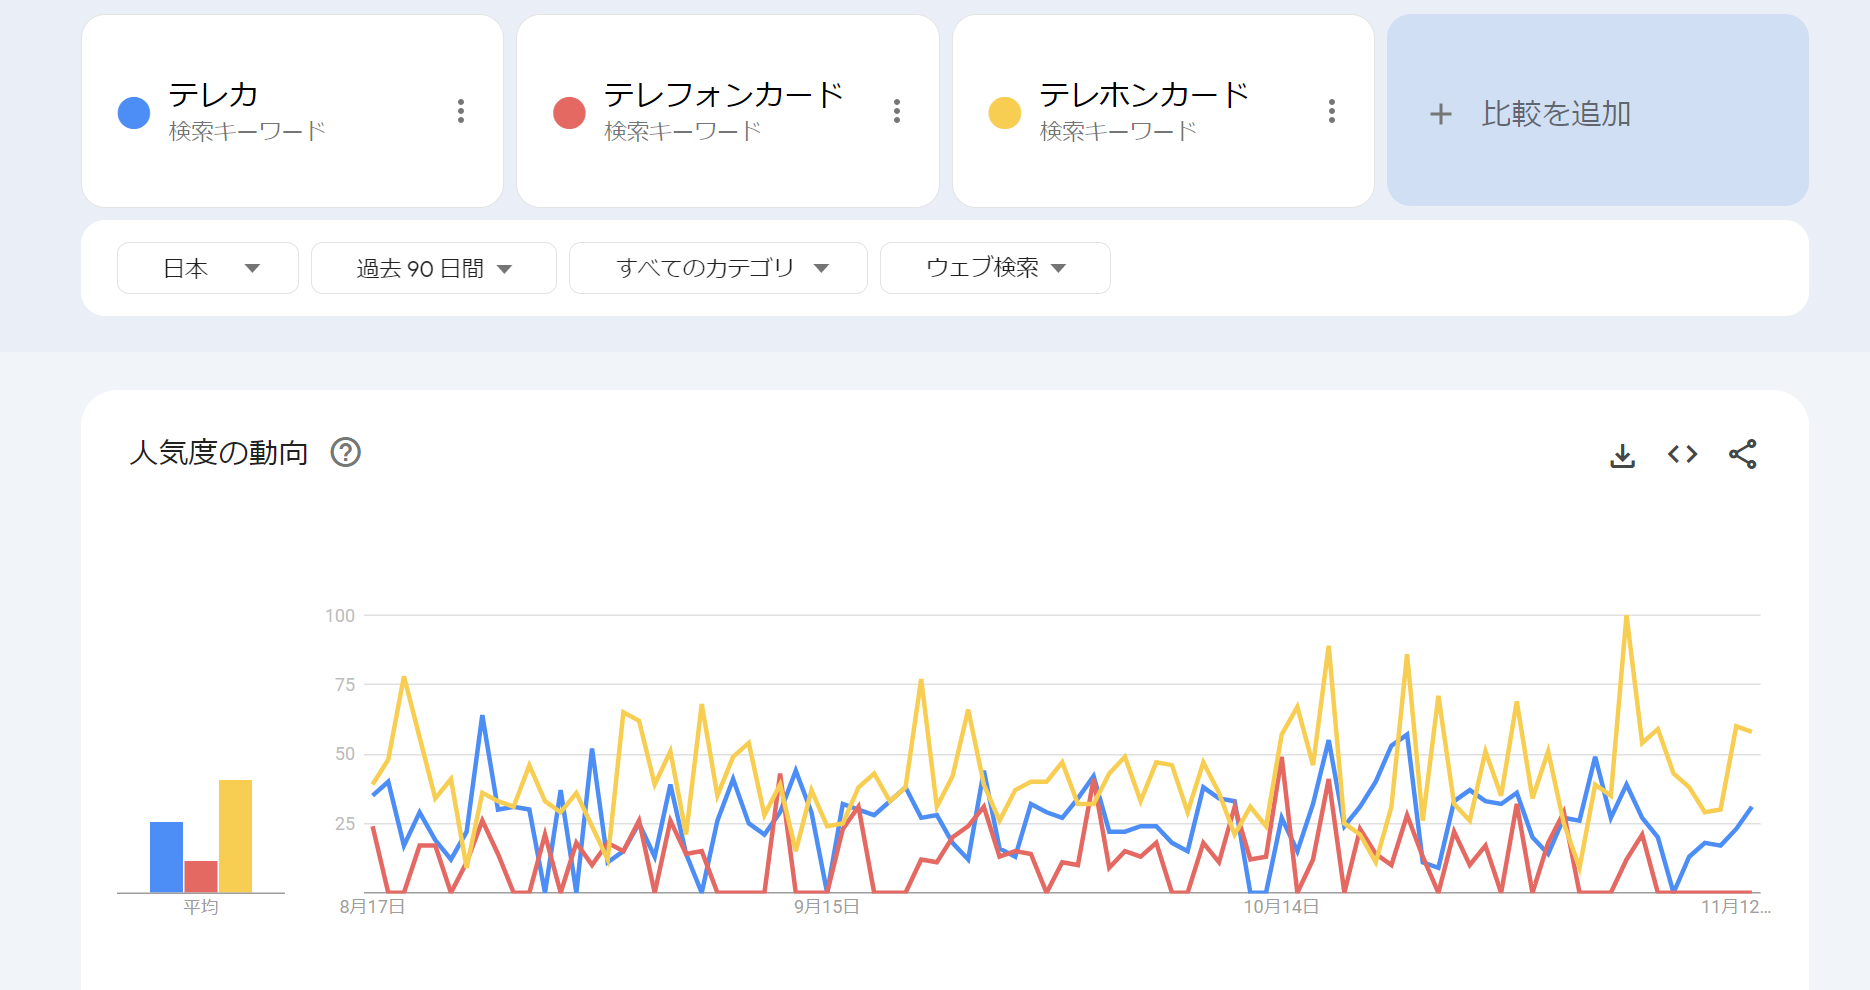Download the chart data as CSV

click(x=1623, y=455)
